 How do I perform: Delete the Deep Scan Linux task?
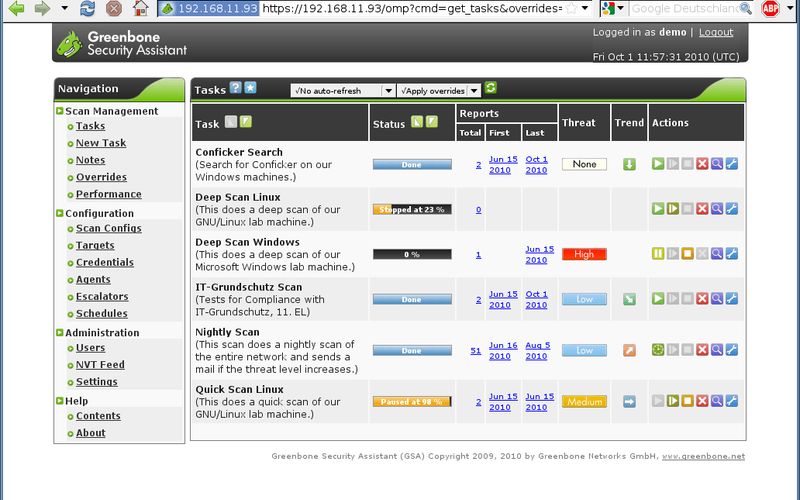[702, 209]
